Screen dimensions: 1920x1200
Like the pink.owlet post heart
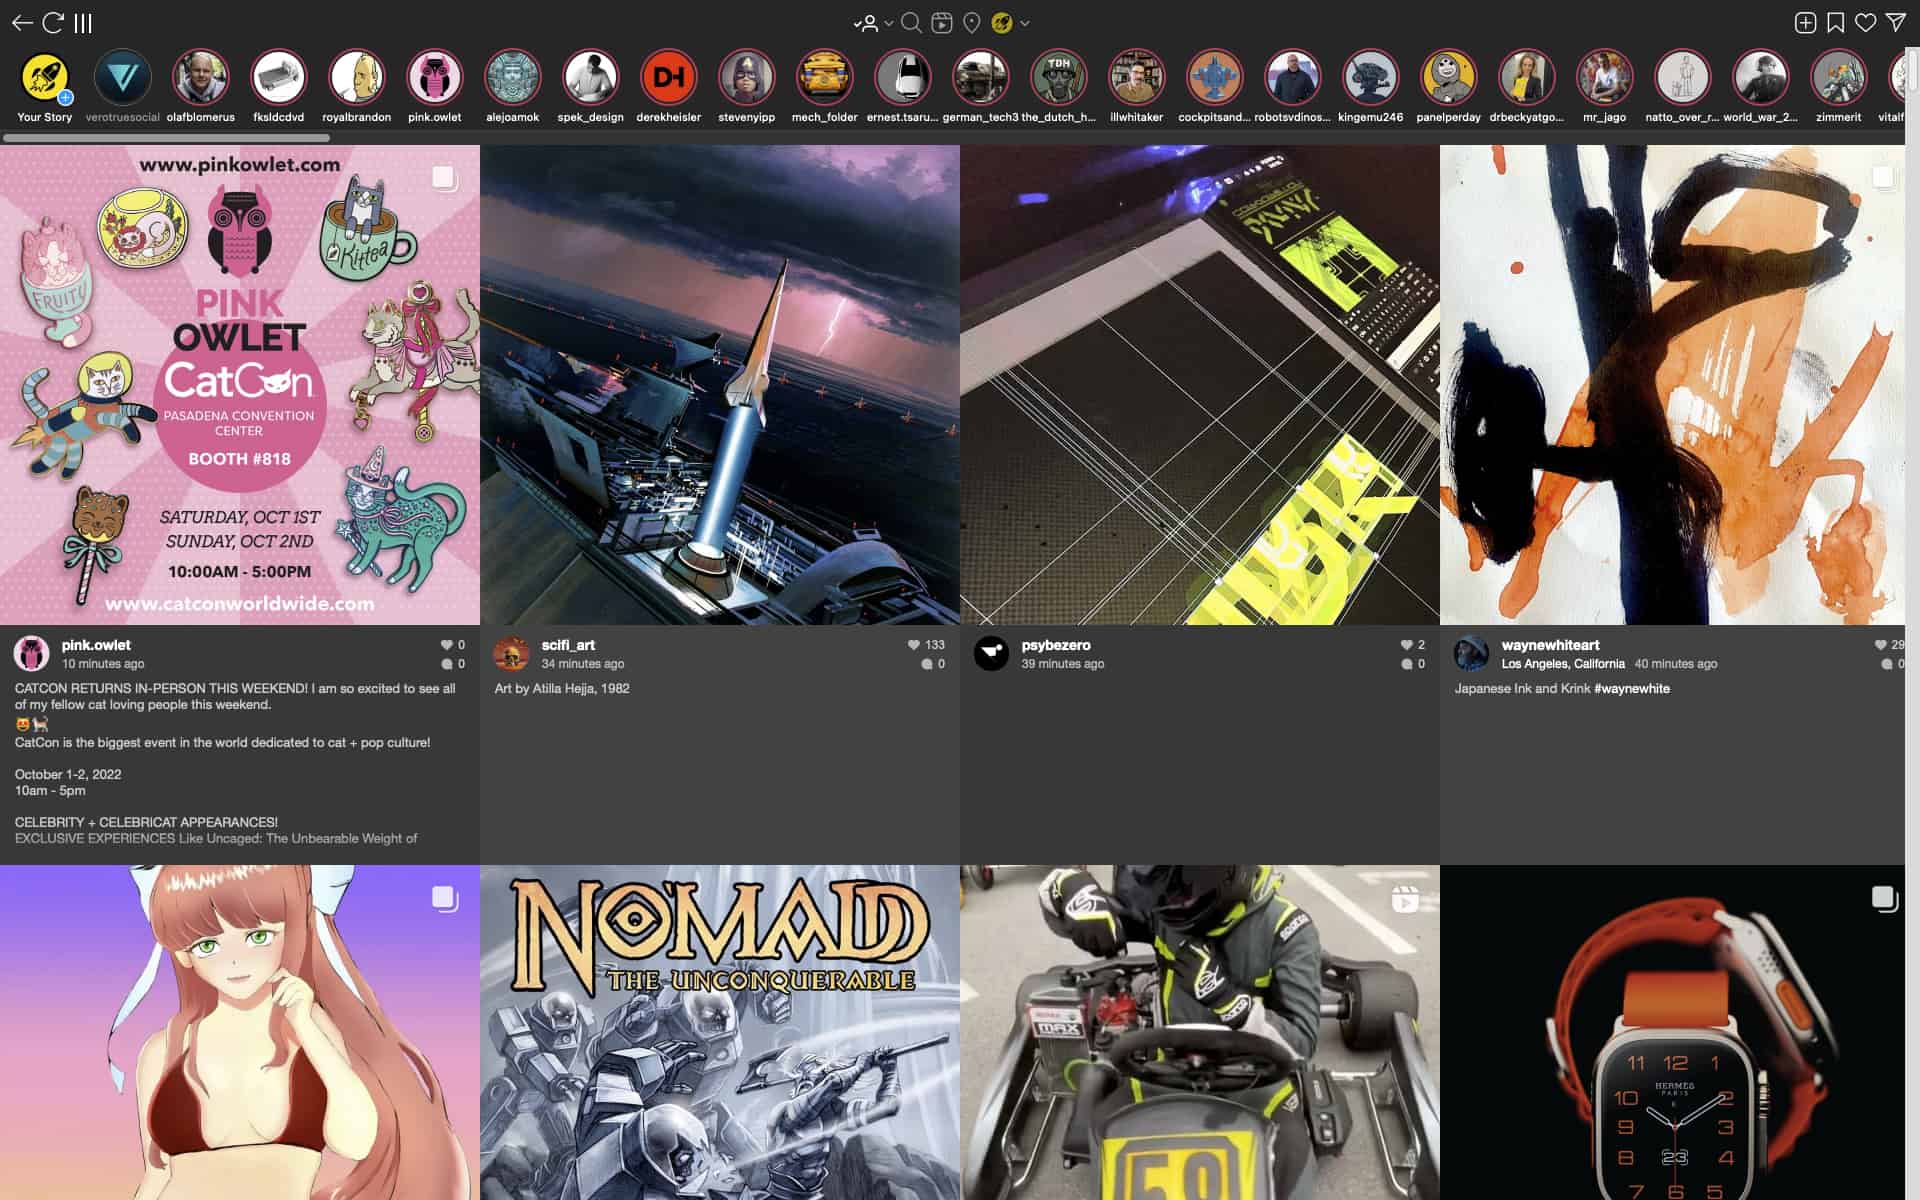pos(446,645)
